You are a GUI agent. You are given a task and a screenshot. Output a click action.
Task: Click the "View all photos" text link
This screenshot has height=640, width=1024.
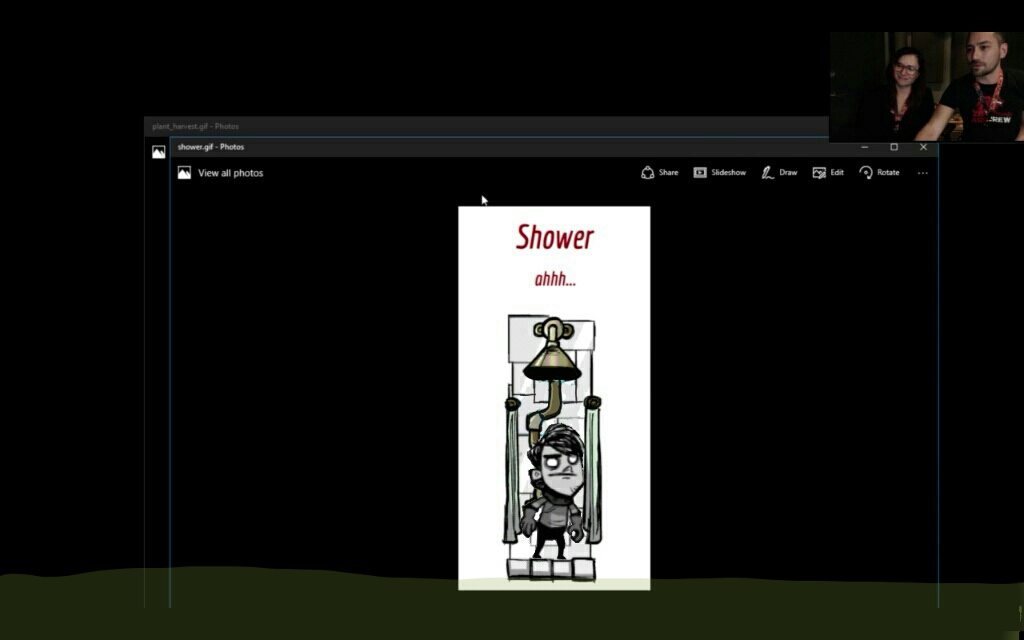tap(231, 173)
